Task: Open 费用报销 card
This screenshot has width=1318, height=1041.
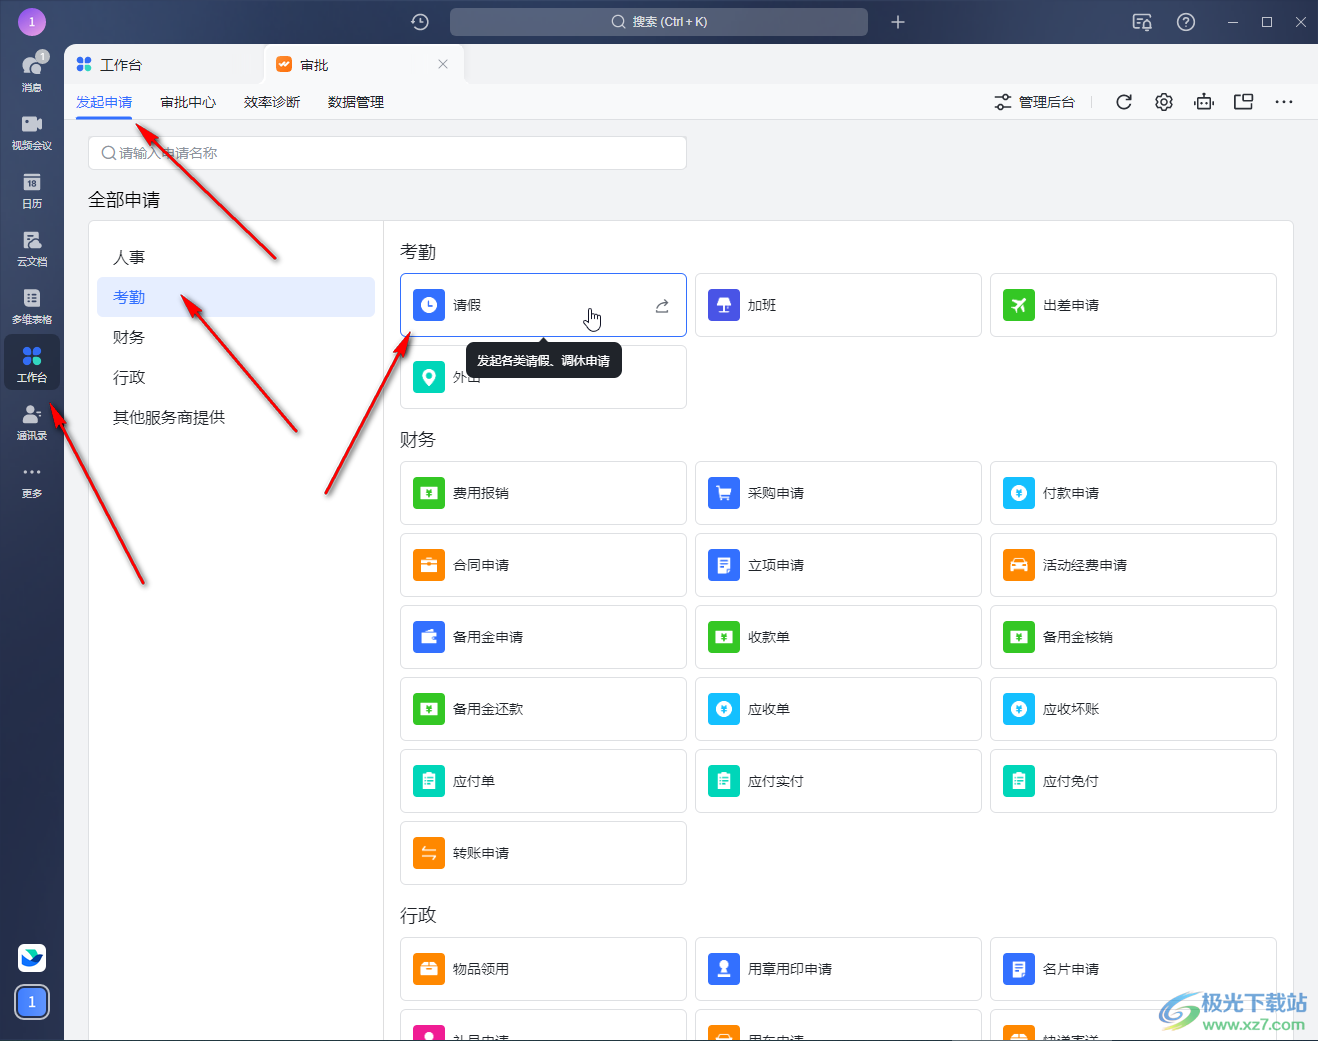Action: click(543, 493)
